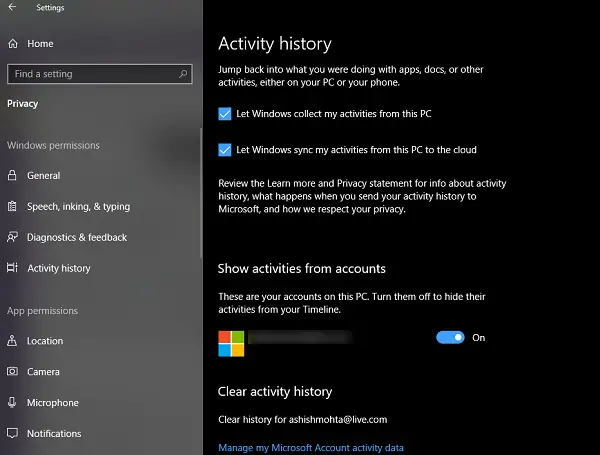Click the search magnifier icon

pos(183,73)
